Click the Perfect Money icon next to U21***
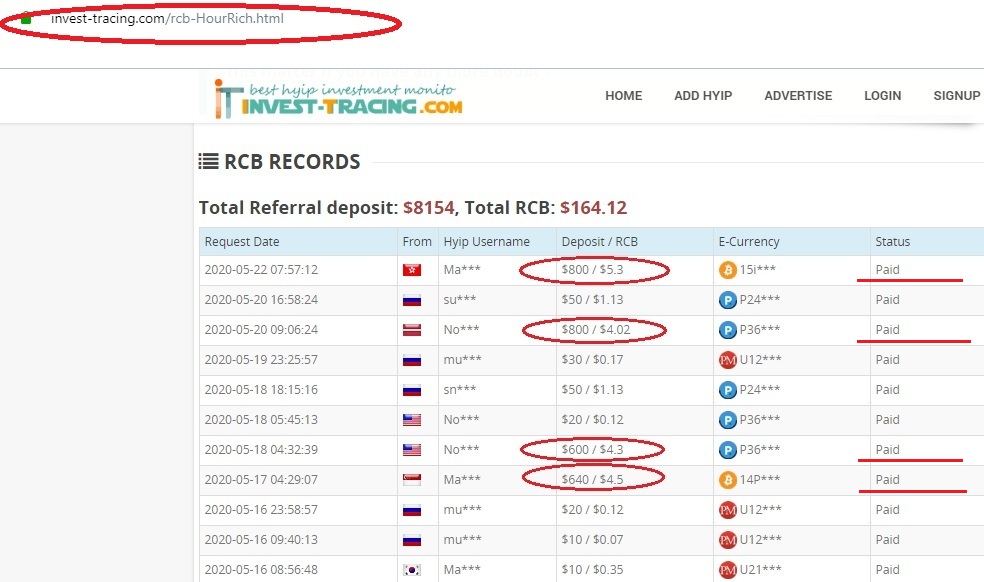Image resolution: width=984 pixels, height=582 pixels. (x=727, y=570)
